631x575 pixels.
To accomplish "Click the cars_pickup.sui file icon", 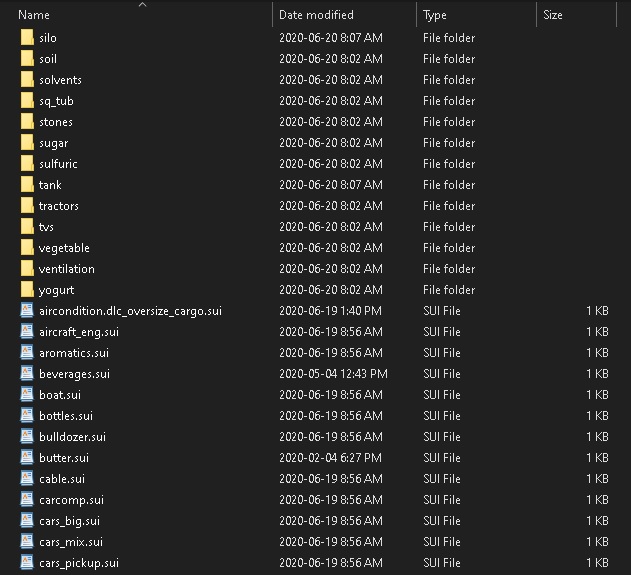I will coord(27,563).
